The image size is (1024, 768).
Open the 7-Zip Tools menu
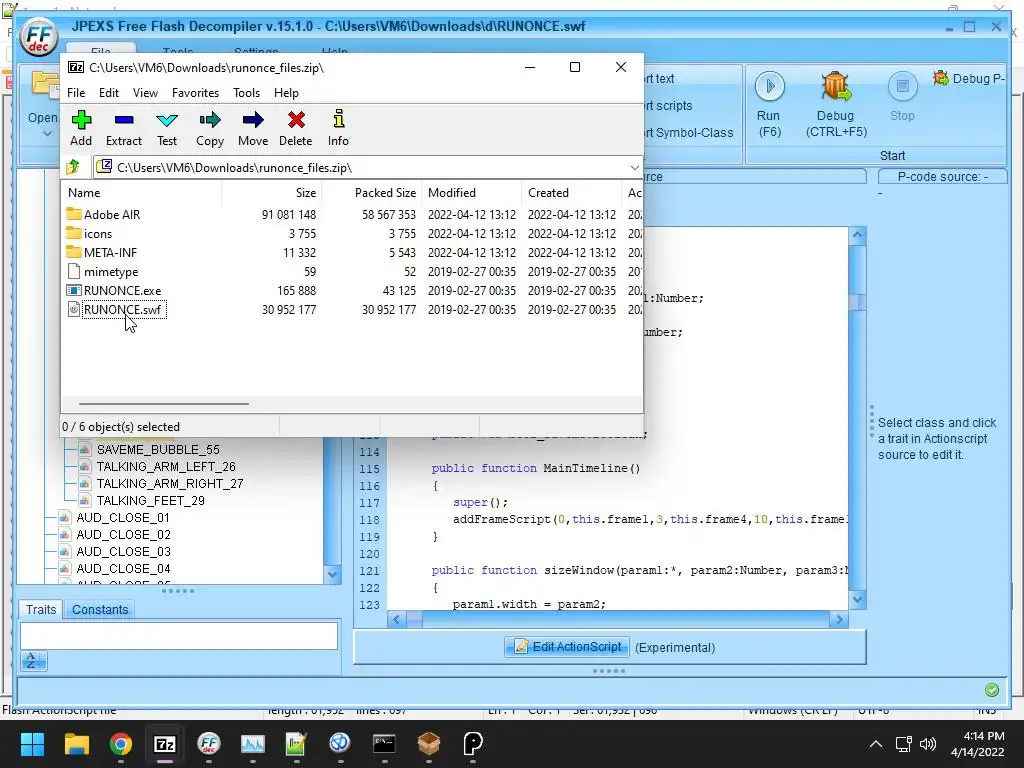click(x=246, y=93)
